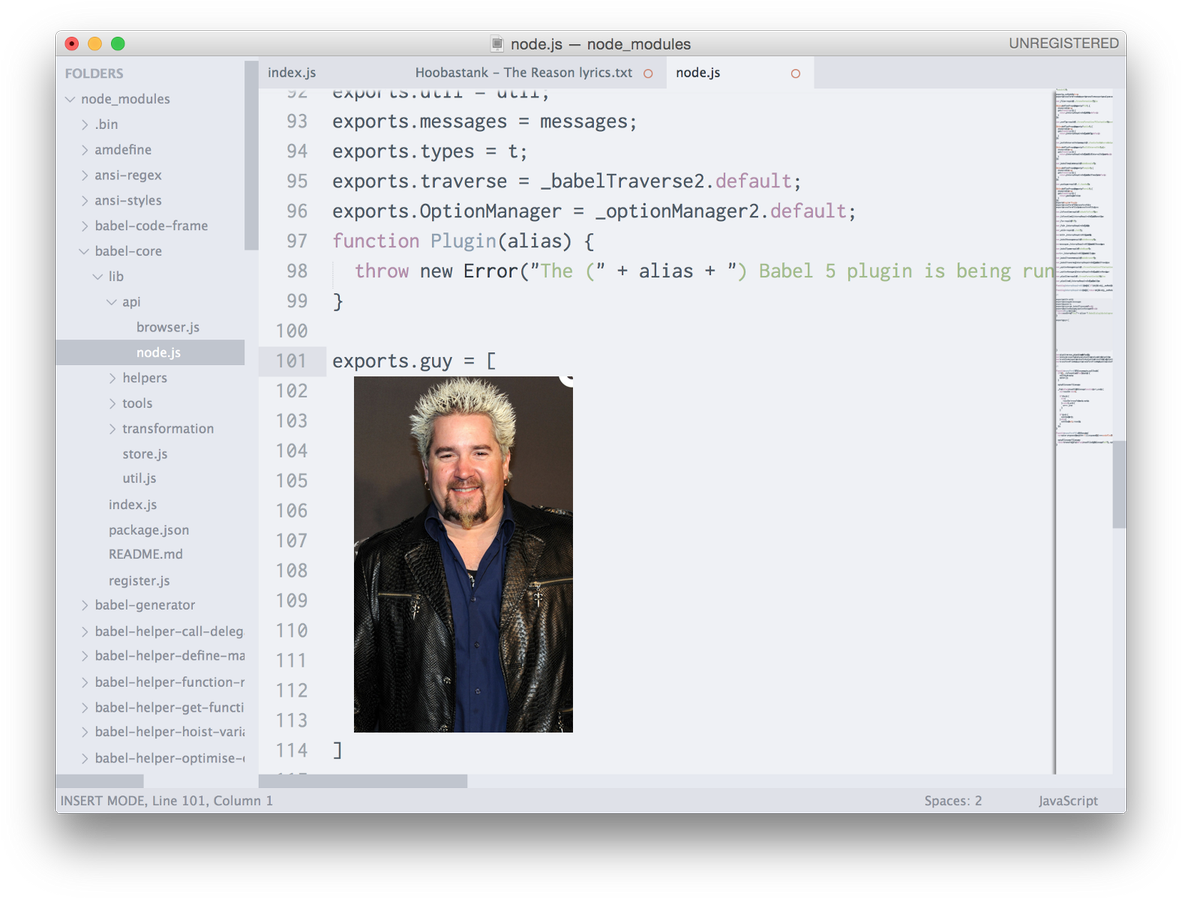The image size is (1181, 898).
Task: Click the exports.guy = [ line
Action: pos(414,362)
